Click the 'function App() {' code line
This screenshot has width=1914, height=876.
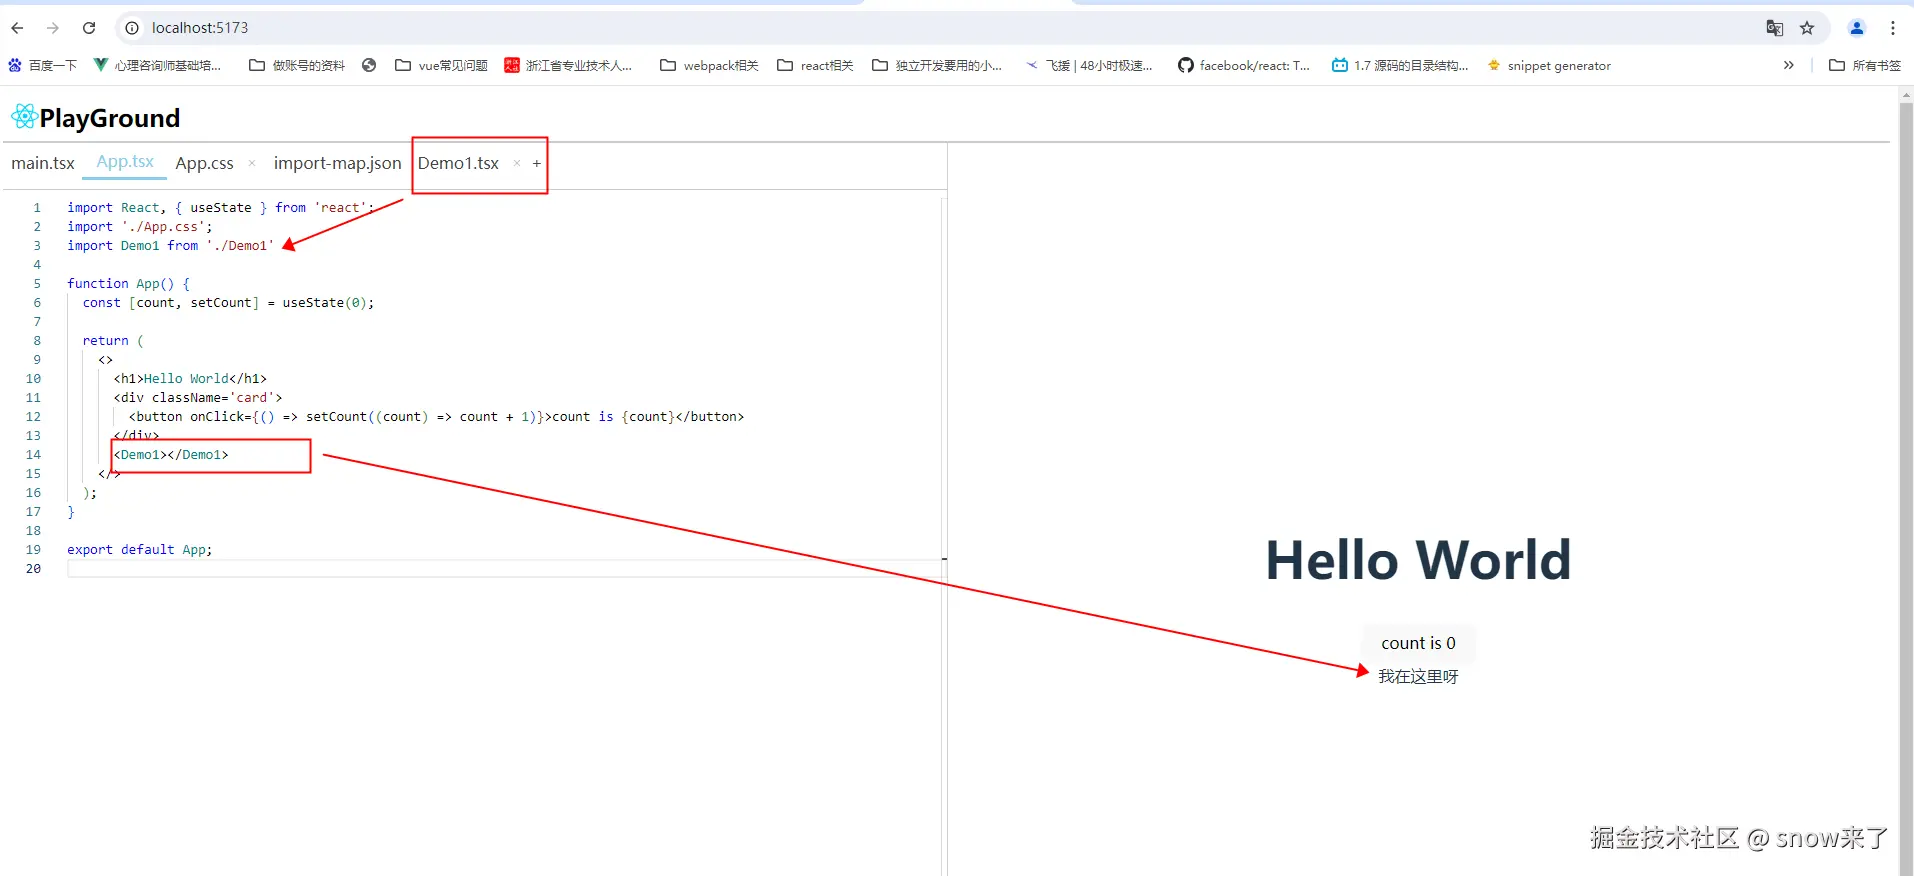pos(128,284)
